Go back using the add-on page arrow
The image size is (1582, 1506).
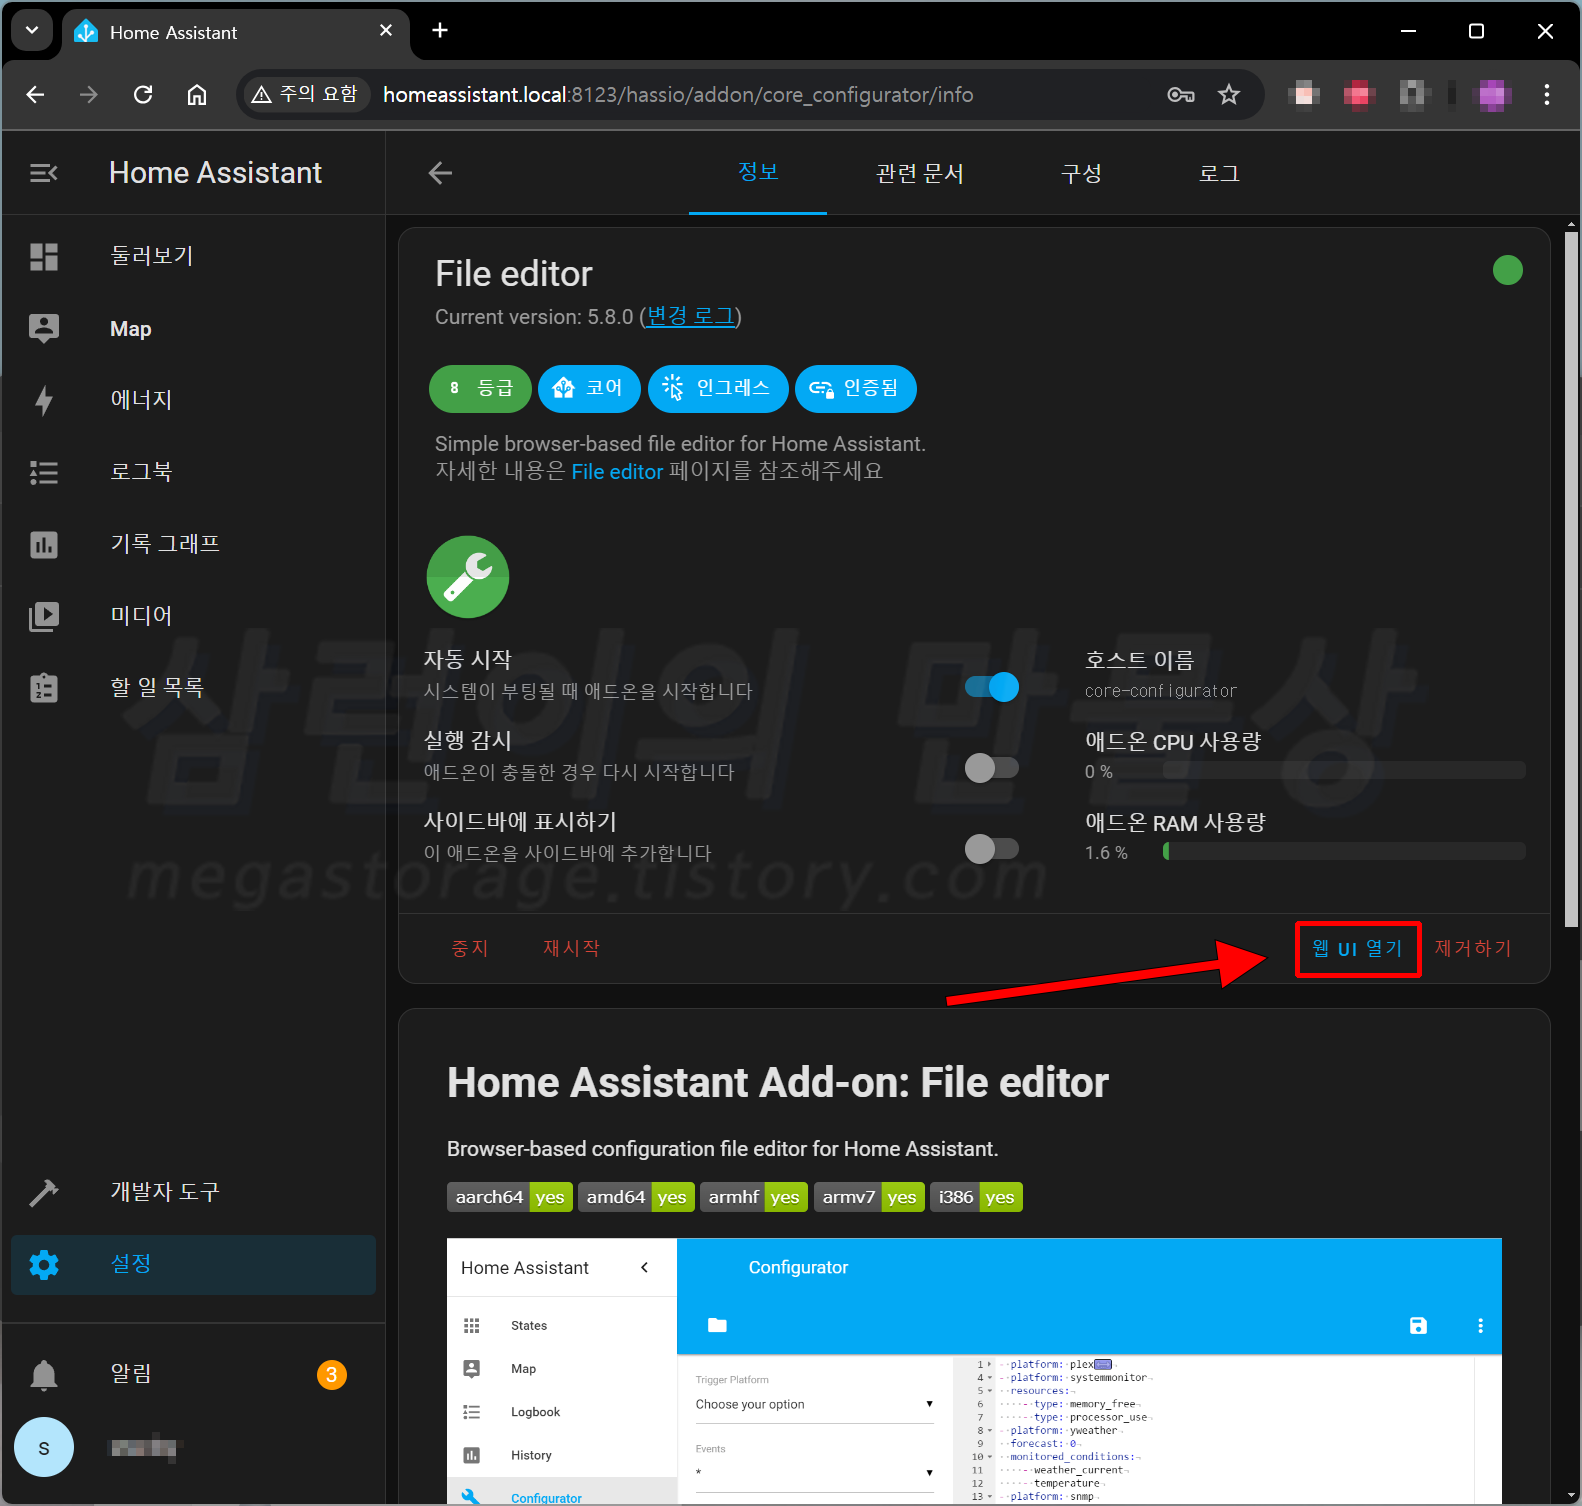coord(440,173)
